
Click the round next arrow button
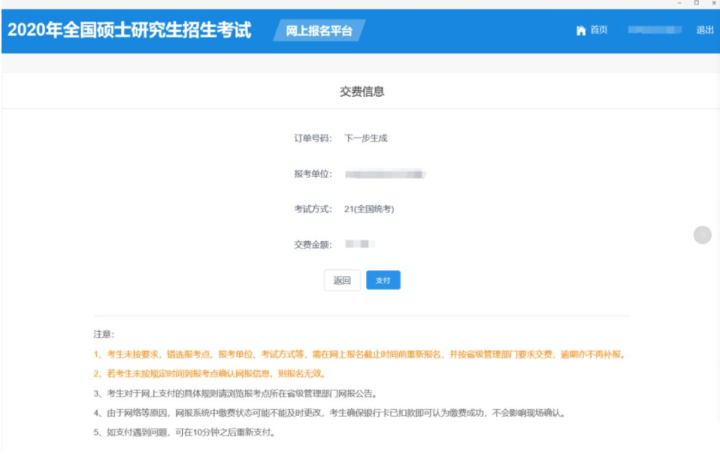tap(702, 235)
